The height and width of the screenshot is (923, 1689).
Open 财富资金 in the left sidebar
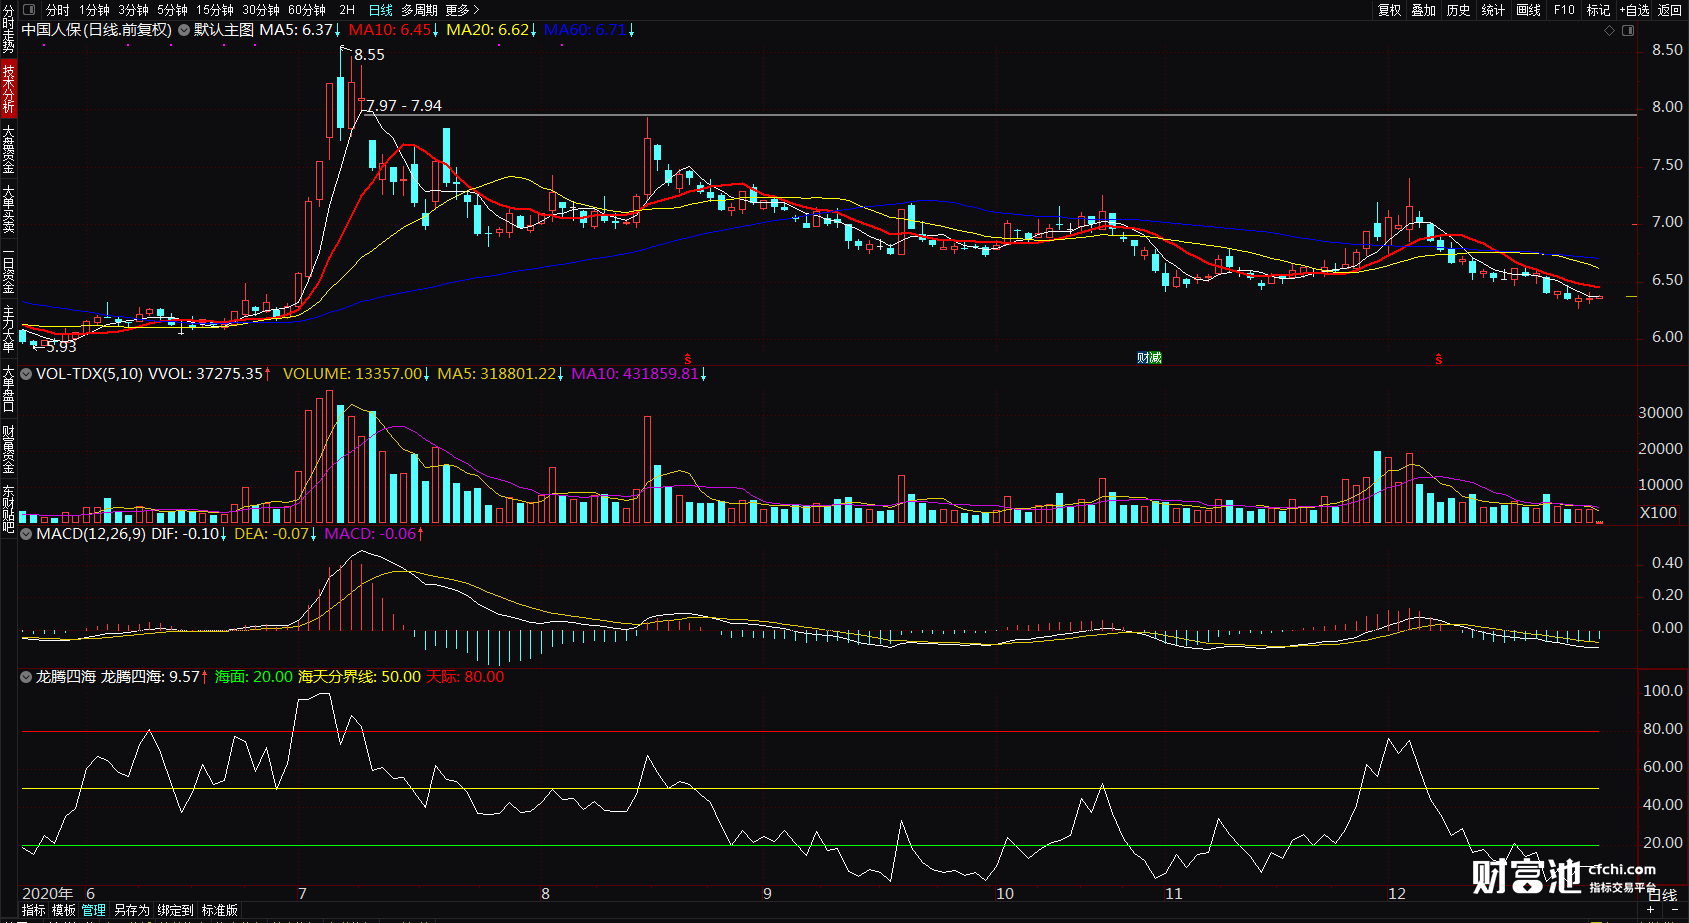pos(8,450)
